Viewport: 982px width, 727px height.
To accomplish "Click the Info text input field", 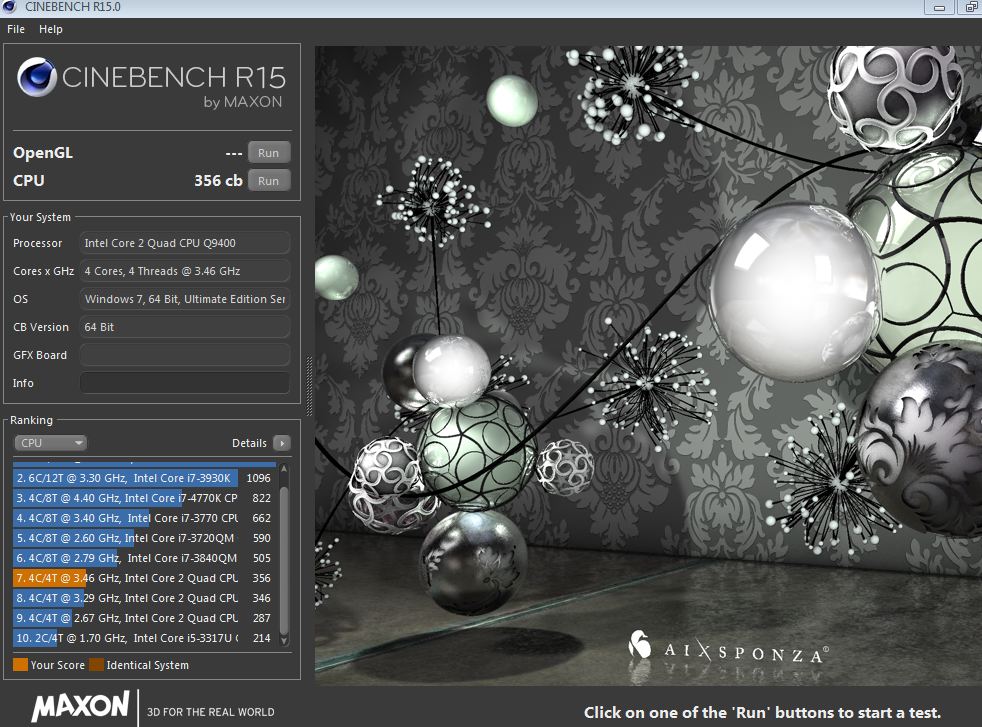I will [185, 383].
